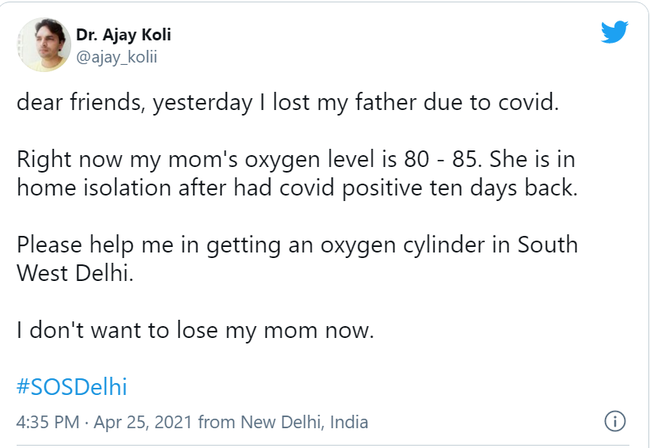Click the tweet info icon
Screen dimensions: 650x448
[x=616, y=421]
